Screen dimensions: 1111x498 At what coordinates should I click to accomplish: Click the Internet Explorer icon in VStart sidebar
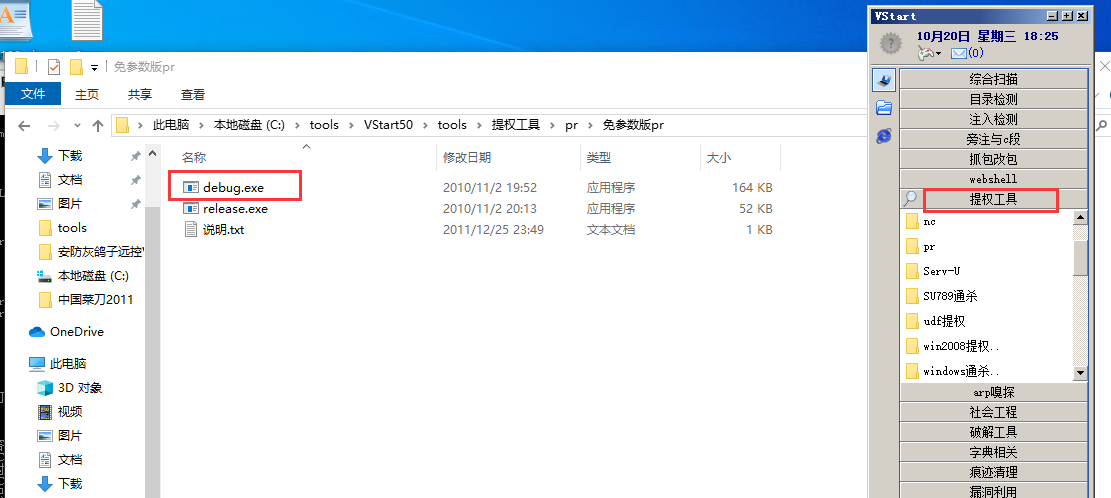[x=883, y=135]
